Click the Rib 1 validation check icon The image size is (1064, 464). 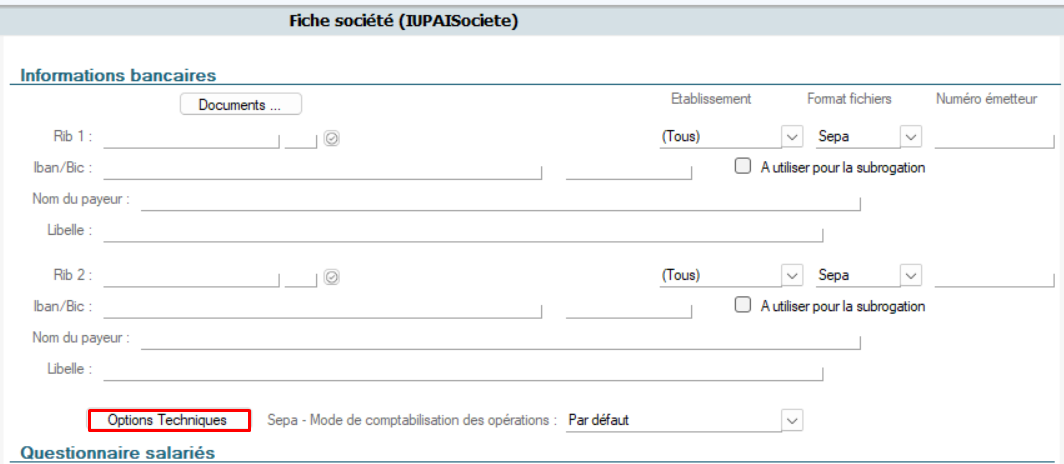coord(332,138)
